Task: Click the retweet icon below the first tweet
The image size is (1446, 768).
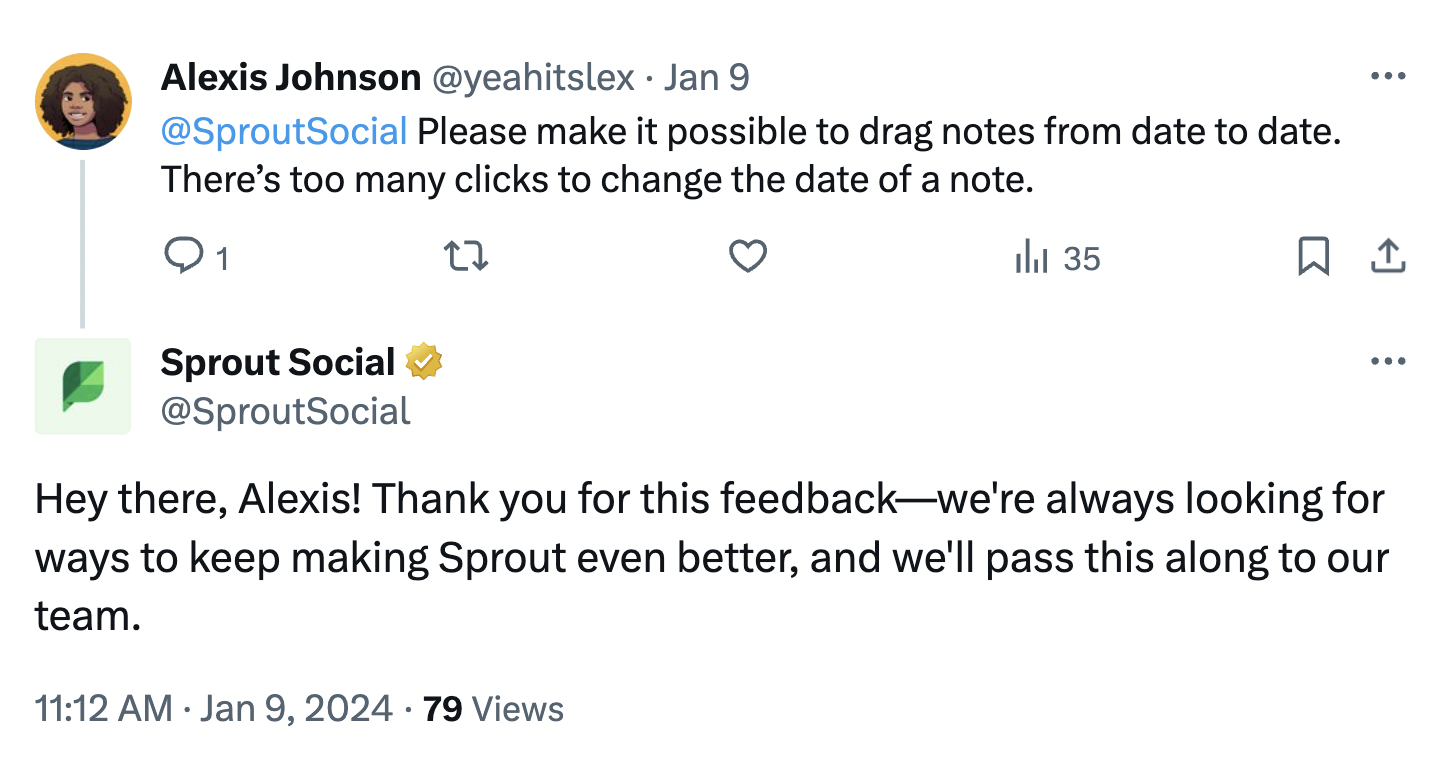Action: [x=465, y=257]
